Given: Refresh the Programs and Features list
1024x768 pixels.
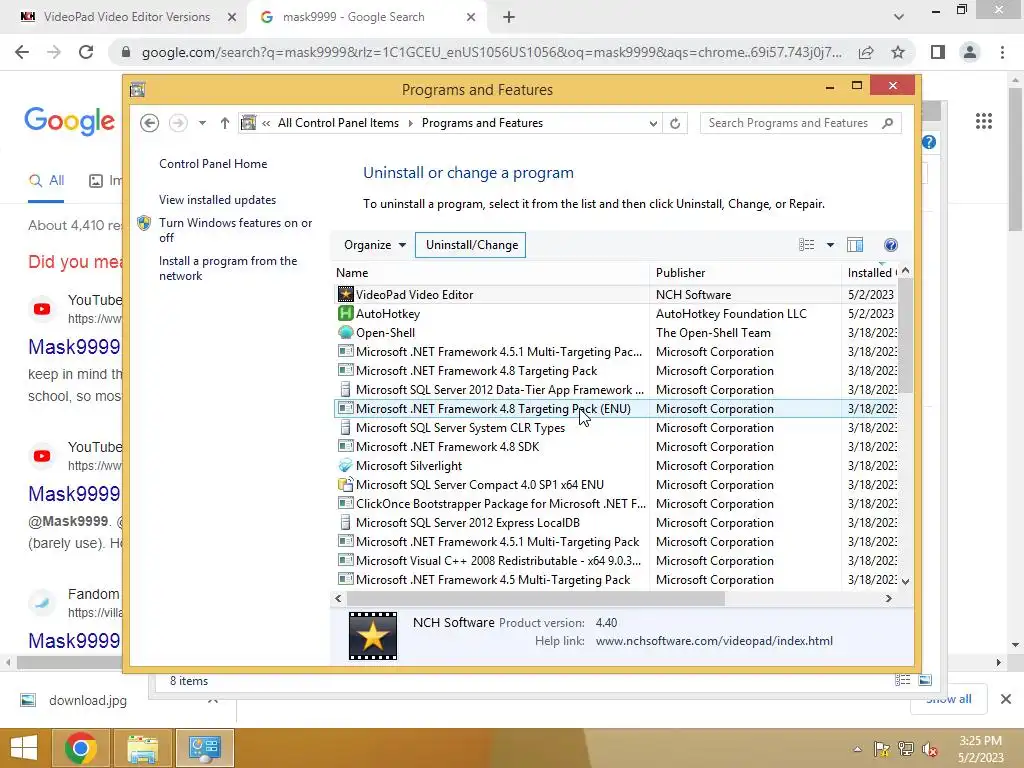Looking at the screenshot, I should click(x=675, y=123).
